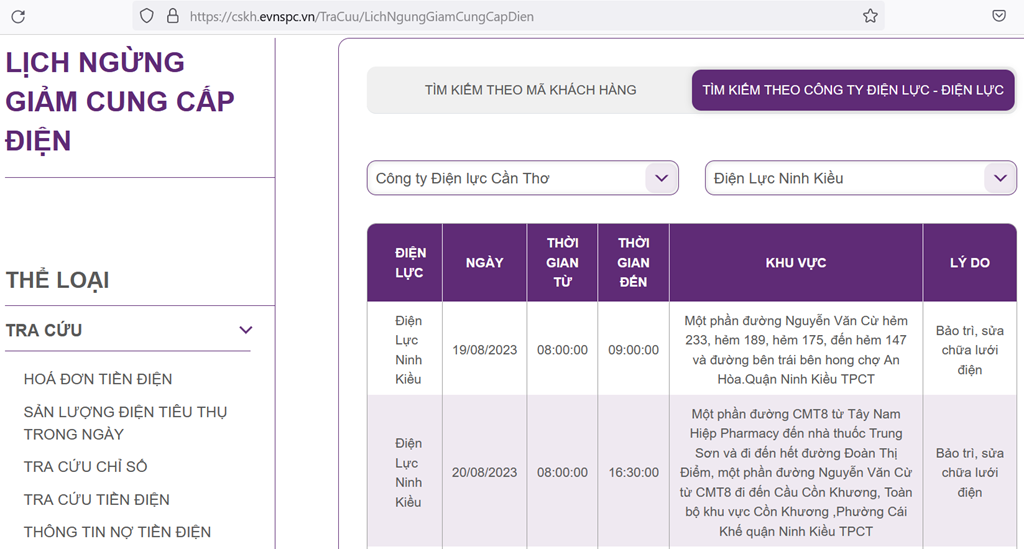Select Tìm kiếm theo công ty điện lực tab
Screen dimensions: 1024x549
tap(853, 90)
